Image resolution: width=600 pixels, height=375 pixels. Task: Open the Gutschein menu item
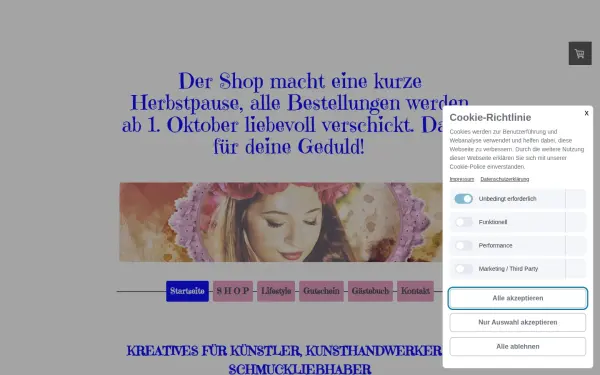321,291
